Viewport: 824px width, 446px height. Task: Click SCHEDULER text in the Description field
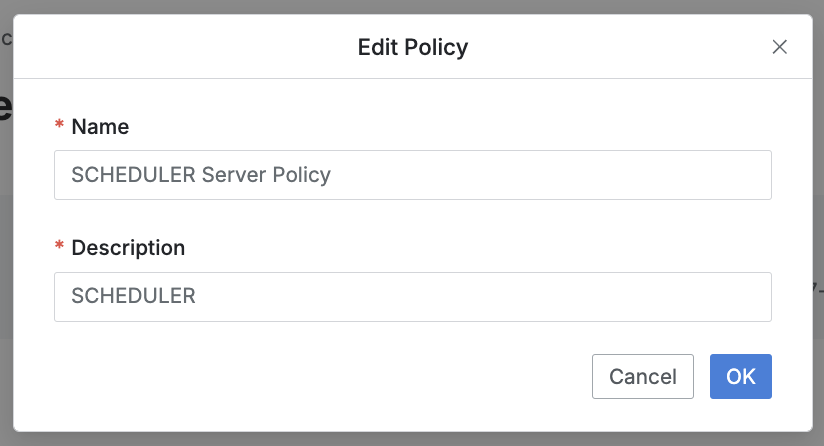[133, 297]
